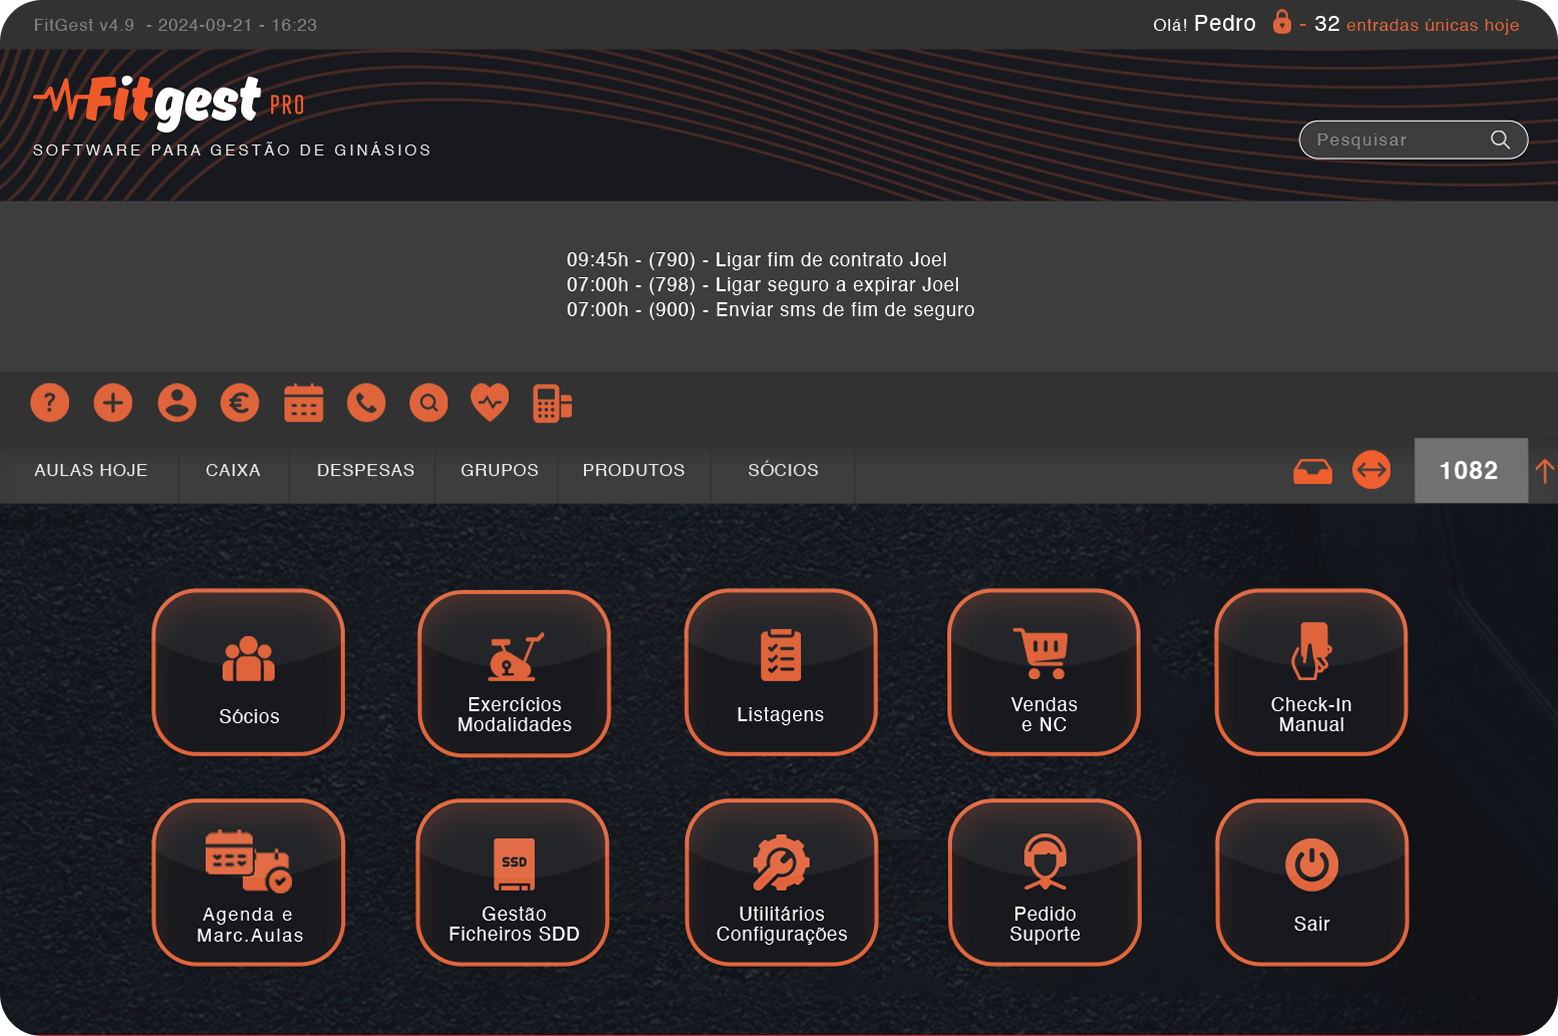This screenshot has height=1036, width=1558.
Task: Open the calendar icon in toolbar
Action: pos(303,403)
